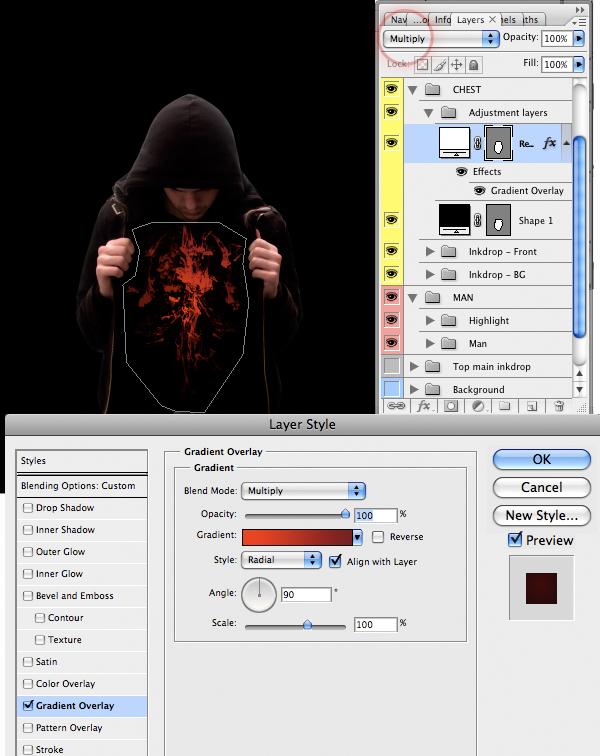Click the add layer mask icon
Screen dimensions: 600x756
point(451,406)
